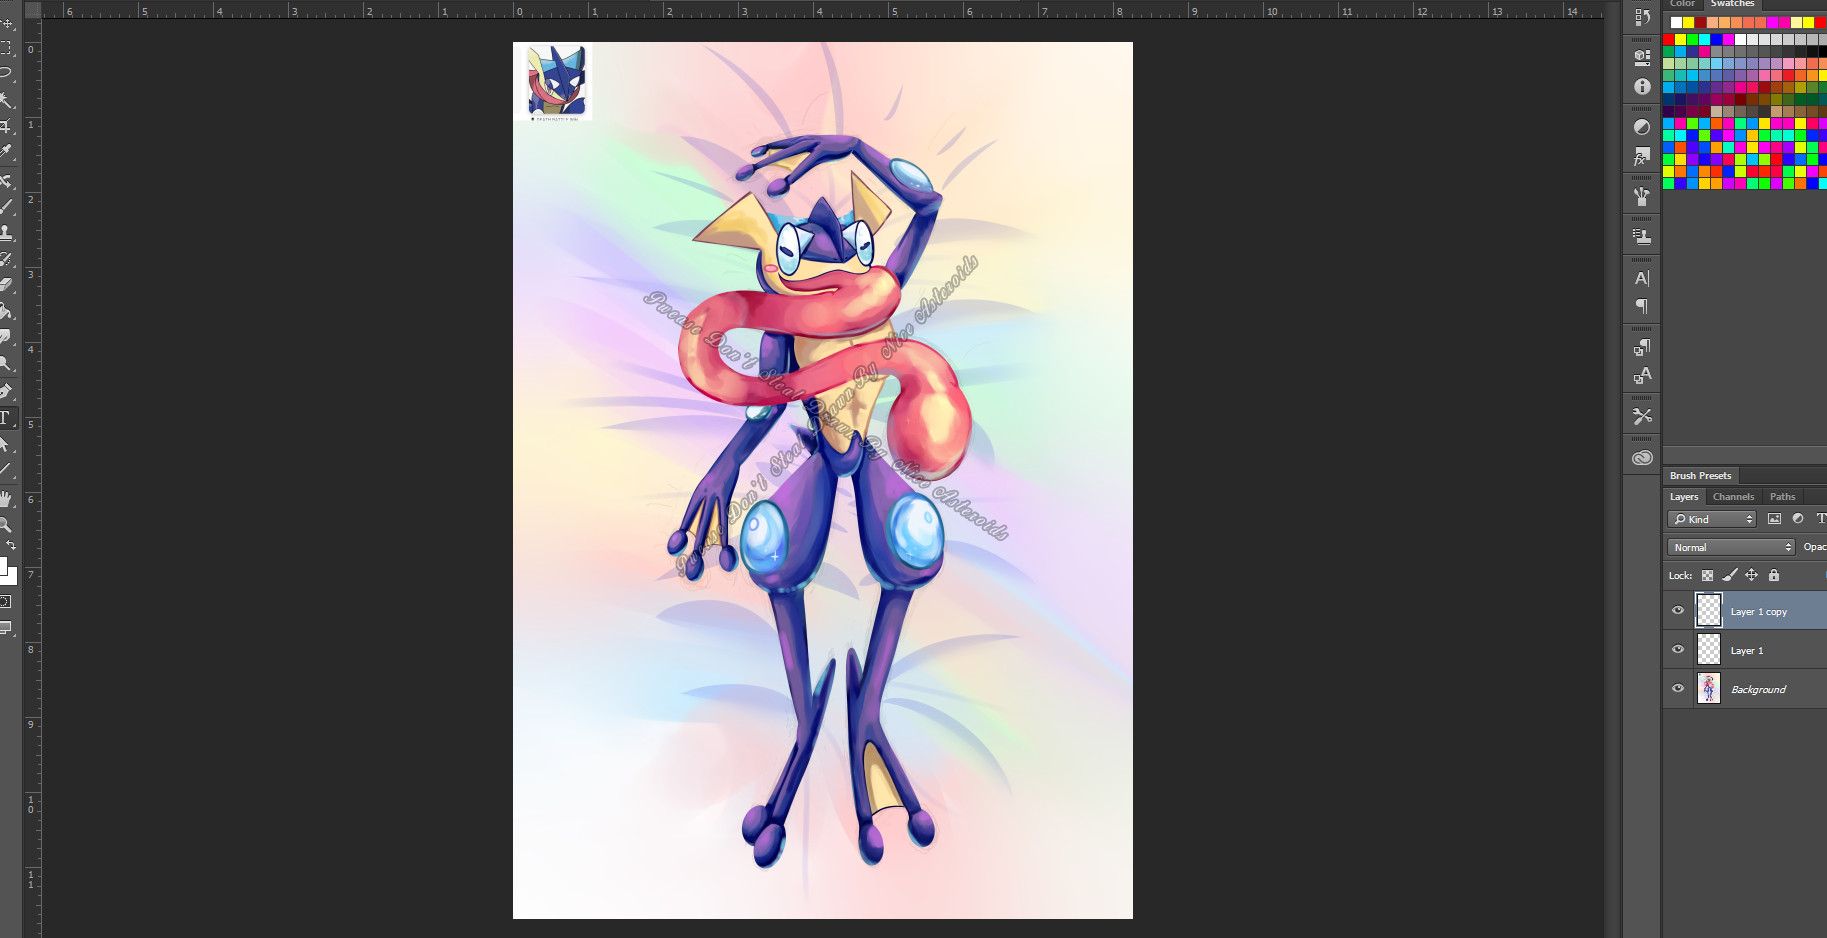
Task: Select the Path Selection tool
Action: click(x=6, y=444)
